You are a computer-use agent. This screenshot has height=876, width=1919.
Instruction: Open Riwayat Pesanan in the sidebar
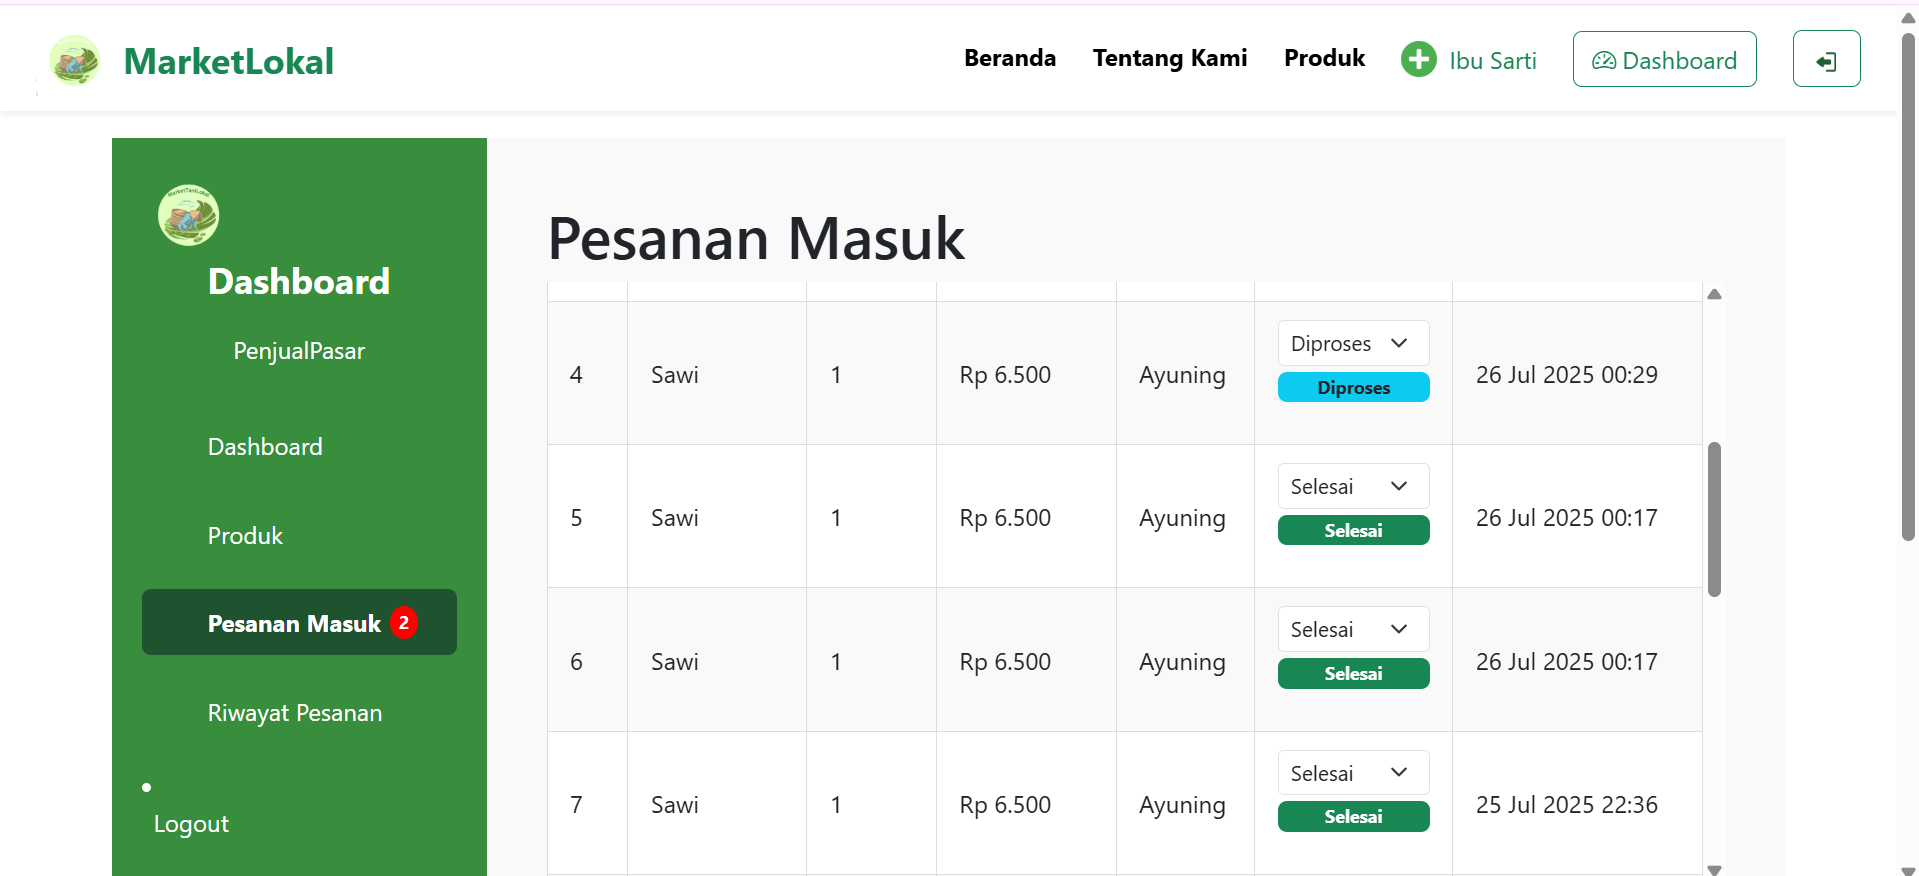(295, 713)
